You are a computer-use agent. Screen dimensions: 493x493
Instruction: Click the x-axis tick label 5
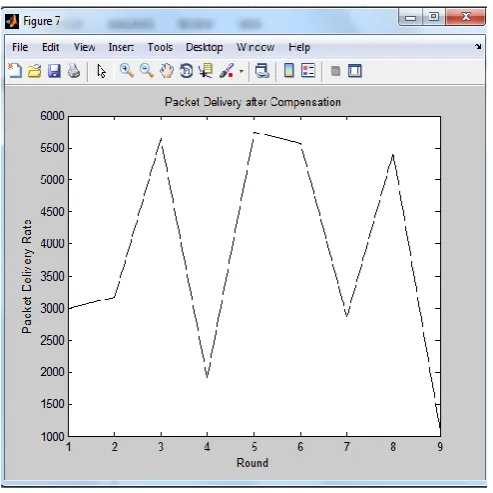coord(254,447)
